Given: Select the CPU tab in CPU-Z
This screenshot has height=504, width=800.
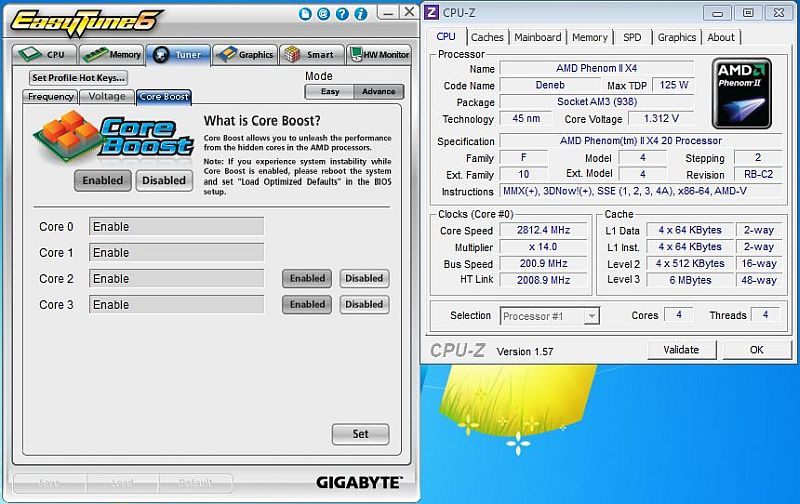Looking at the screenshot, I should (446, 37).
